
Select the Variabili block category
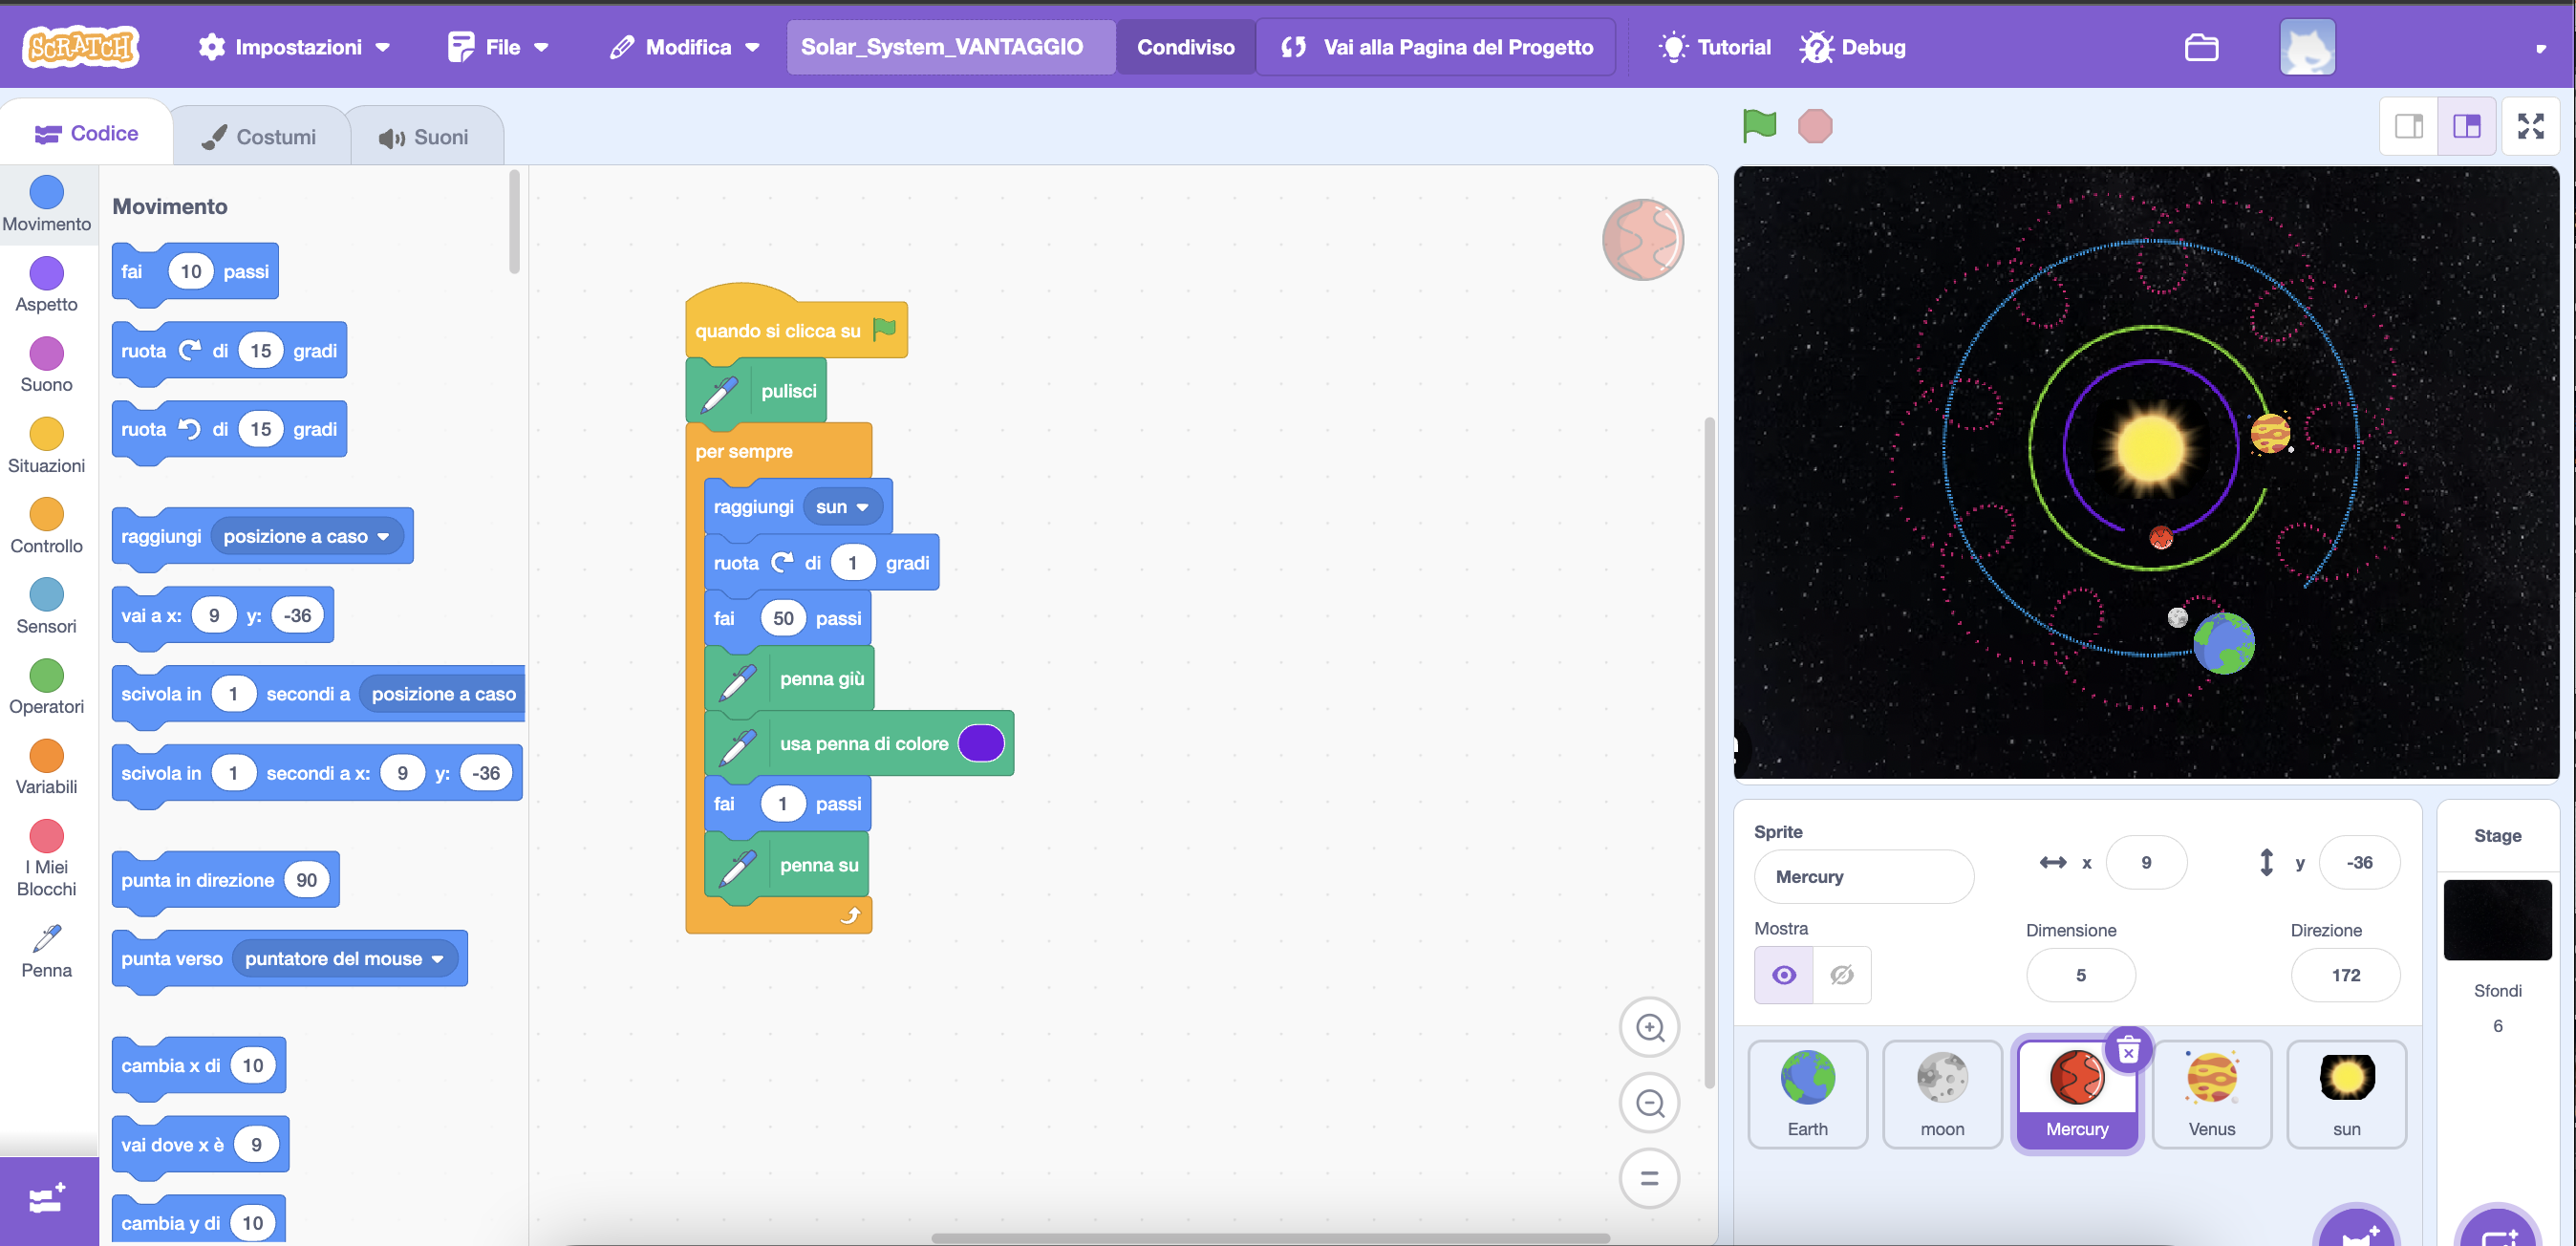47,766
